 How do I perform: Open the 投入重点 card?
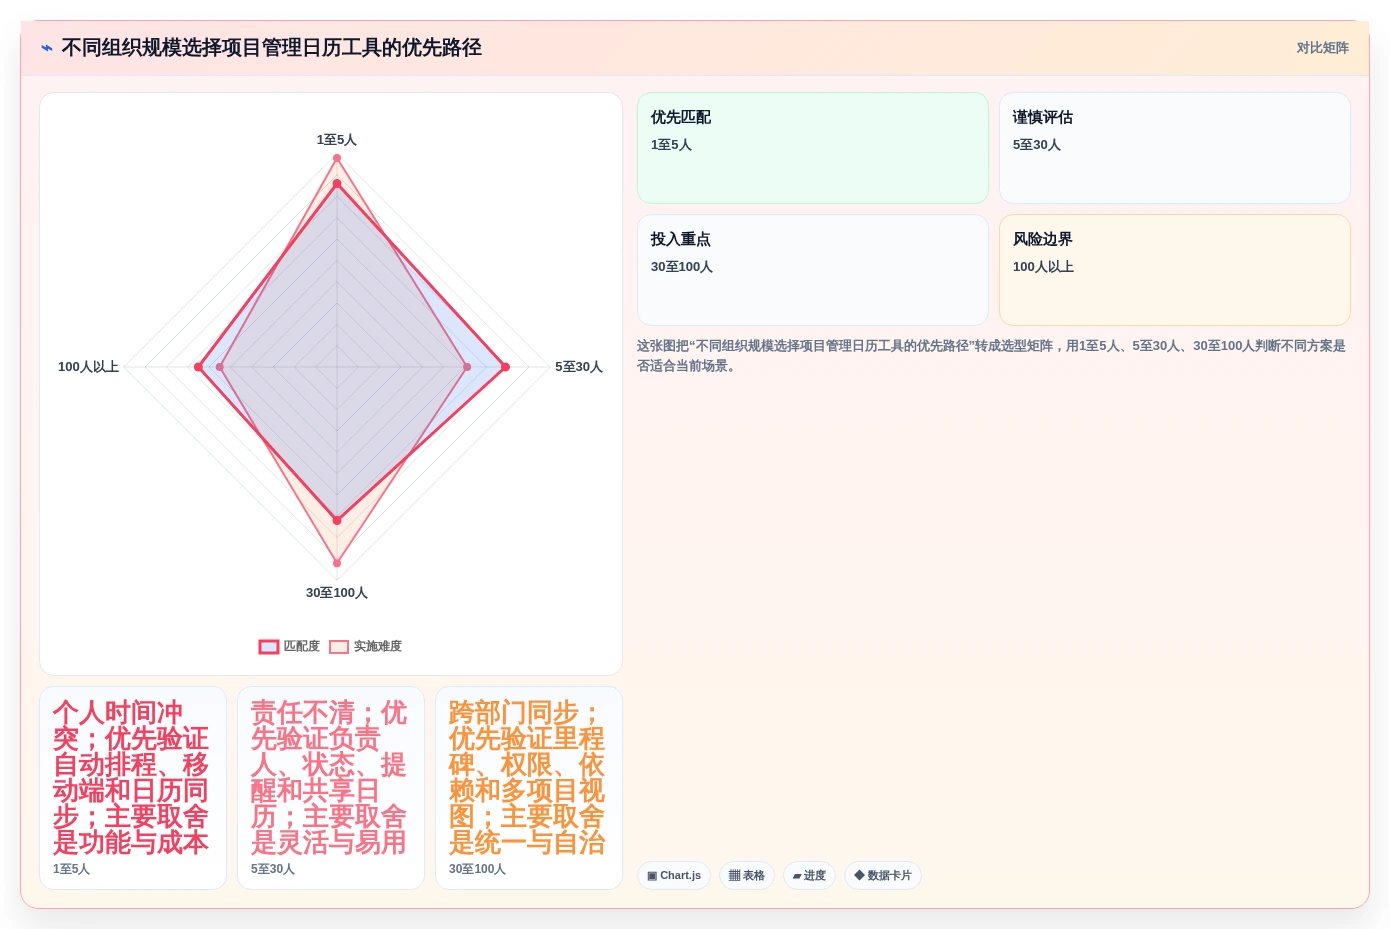click(813, 270)
